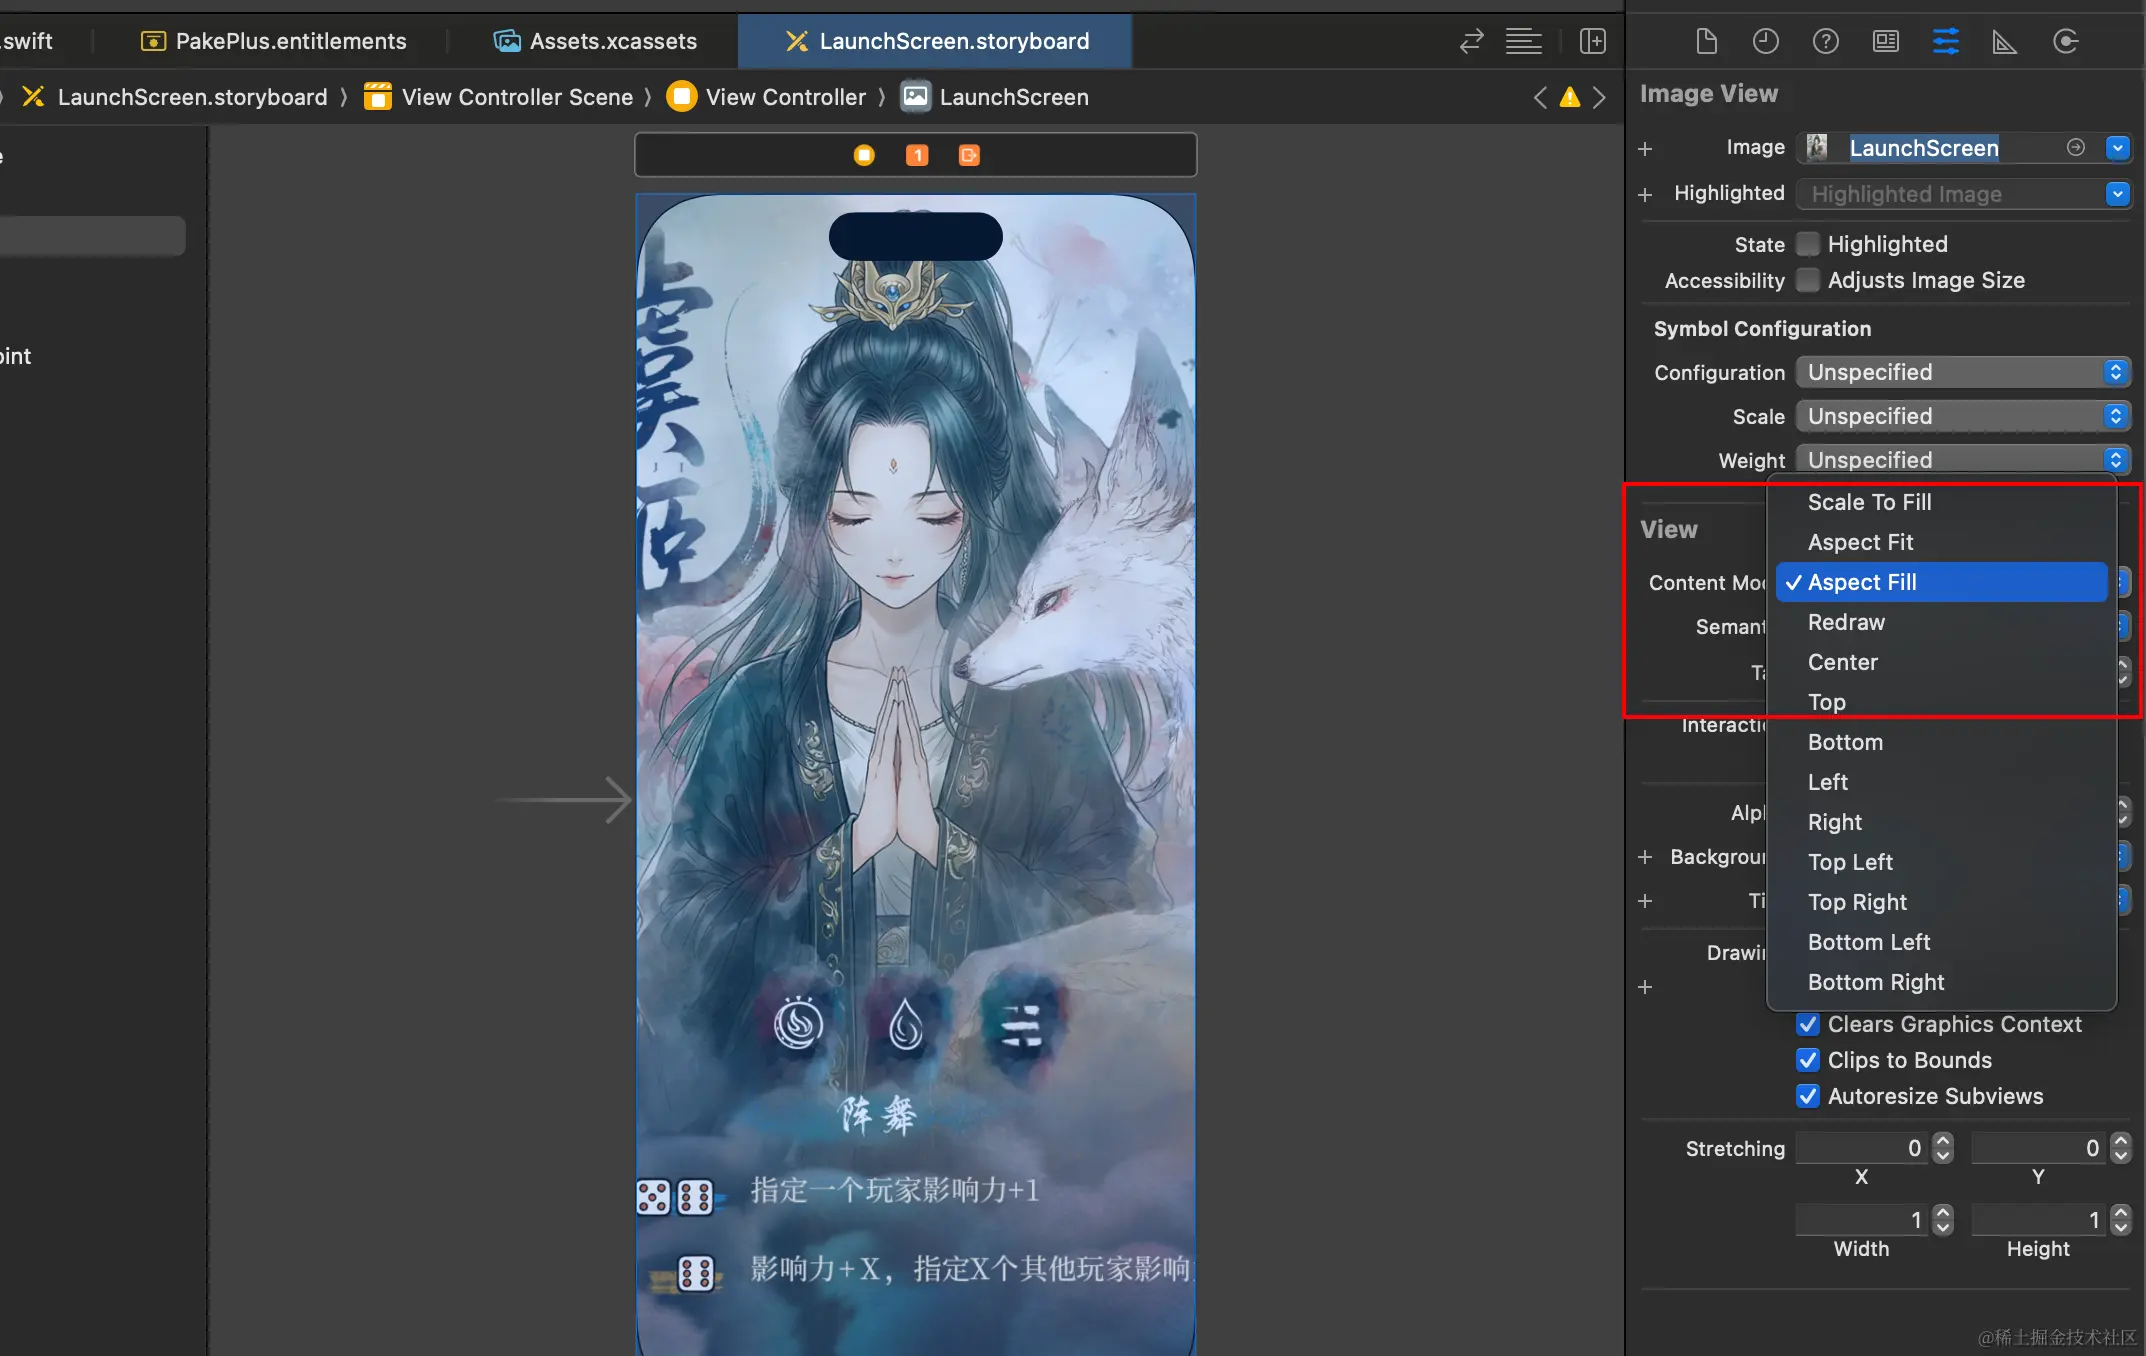The image size is (2146, 1356).
Task: Open the Size inspector ruler icon
Action: [x=2004, y=41]
